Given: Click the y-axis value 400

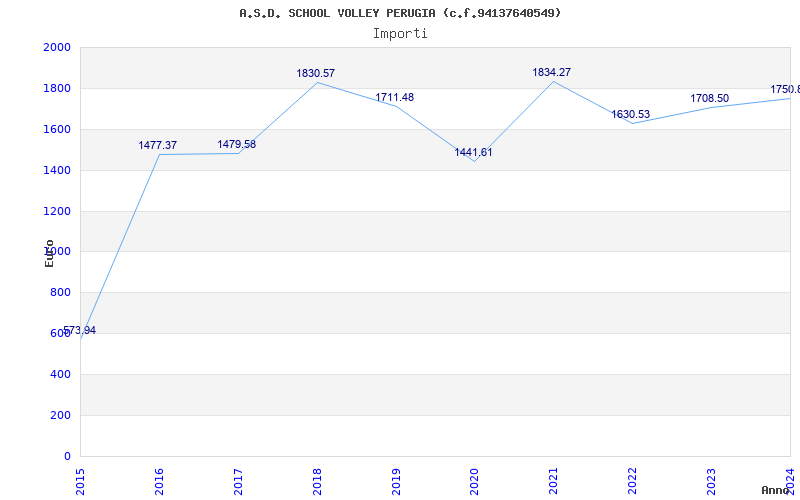Looking at the screenshot, I should click(61, 374).
